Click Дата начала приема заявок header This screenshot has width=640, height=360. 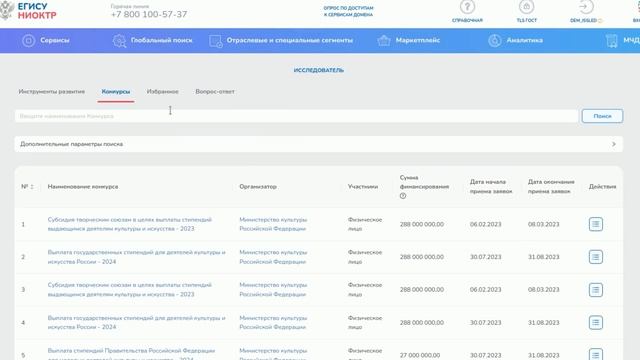point(491,187)
